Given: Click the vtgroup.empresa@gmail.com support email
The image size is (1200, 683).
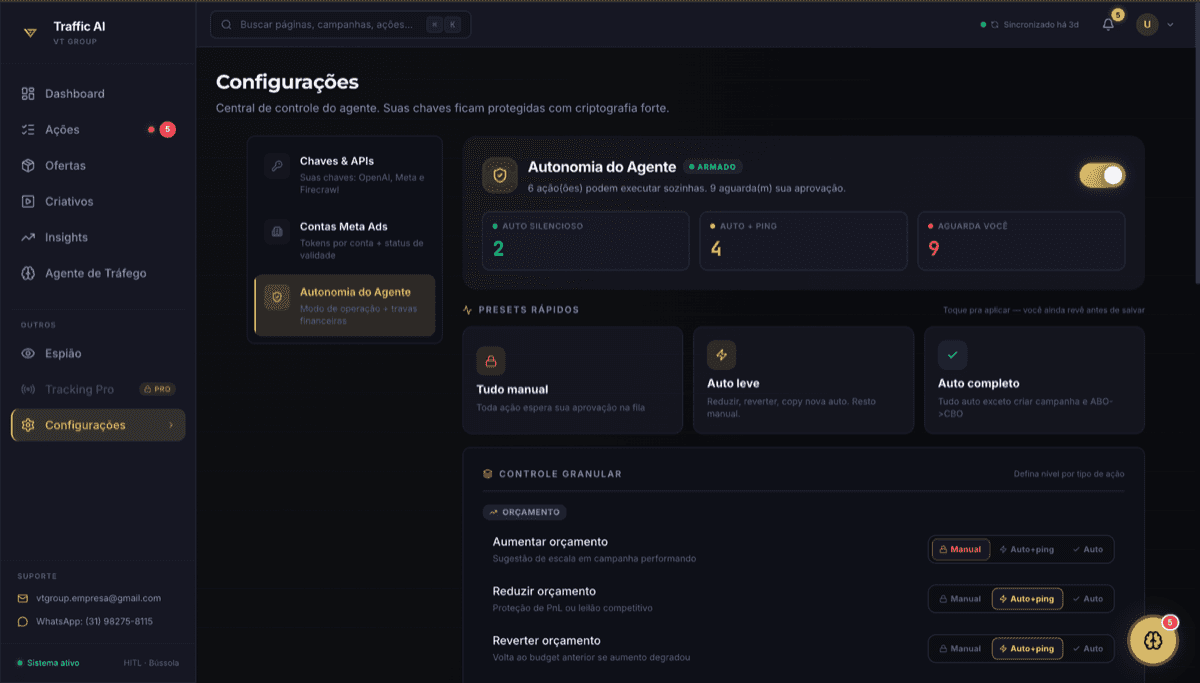Looking at the screenshot, I should click(x=98, y=598).
